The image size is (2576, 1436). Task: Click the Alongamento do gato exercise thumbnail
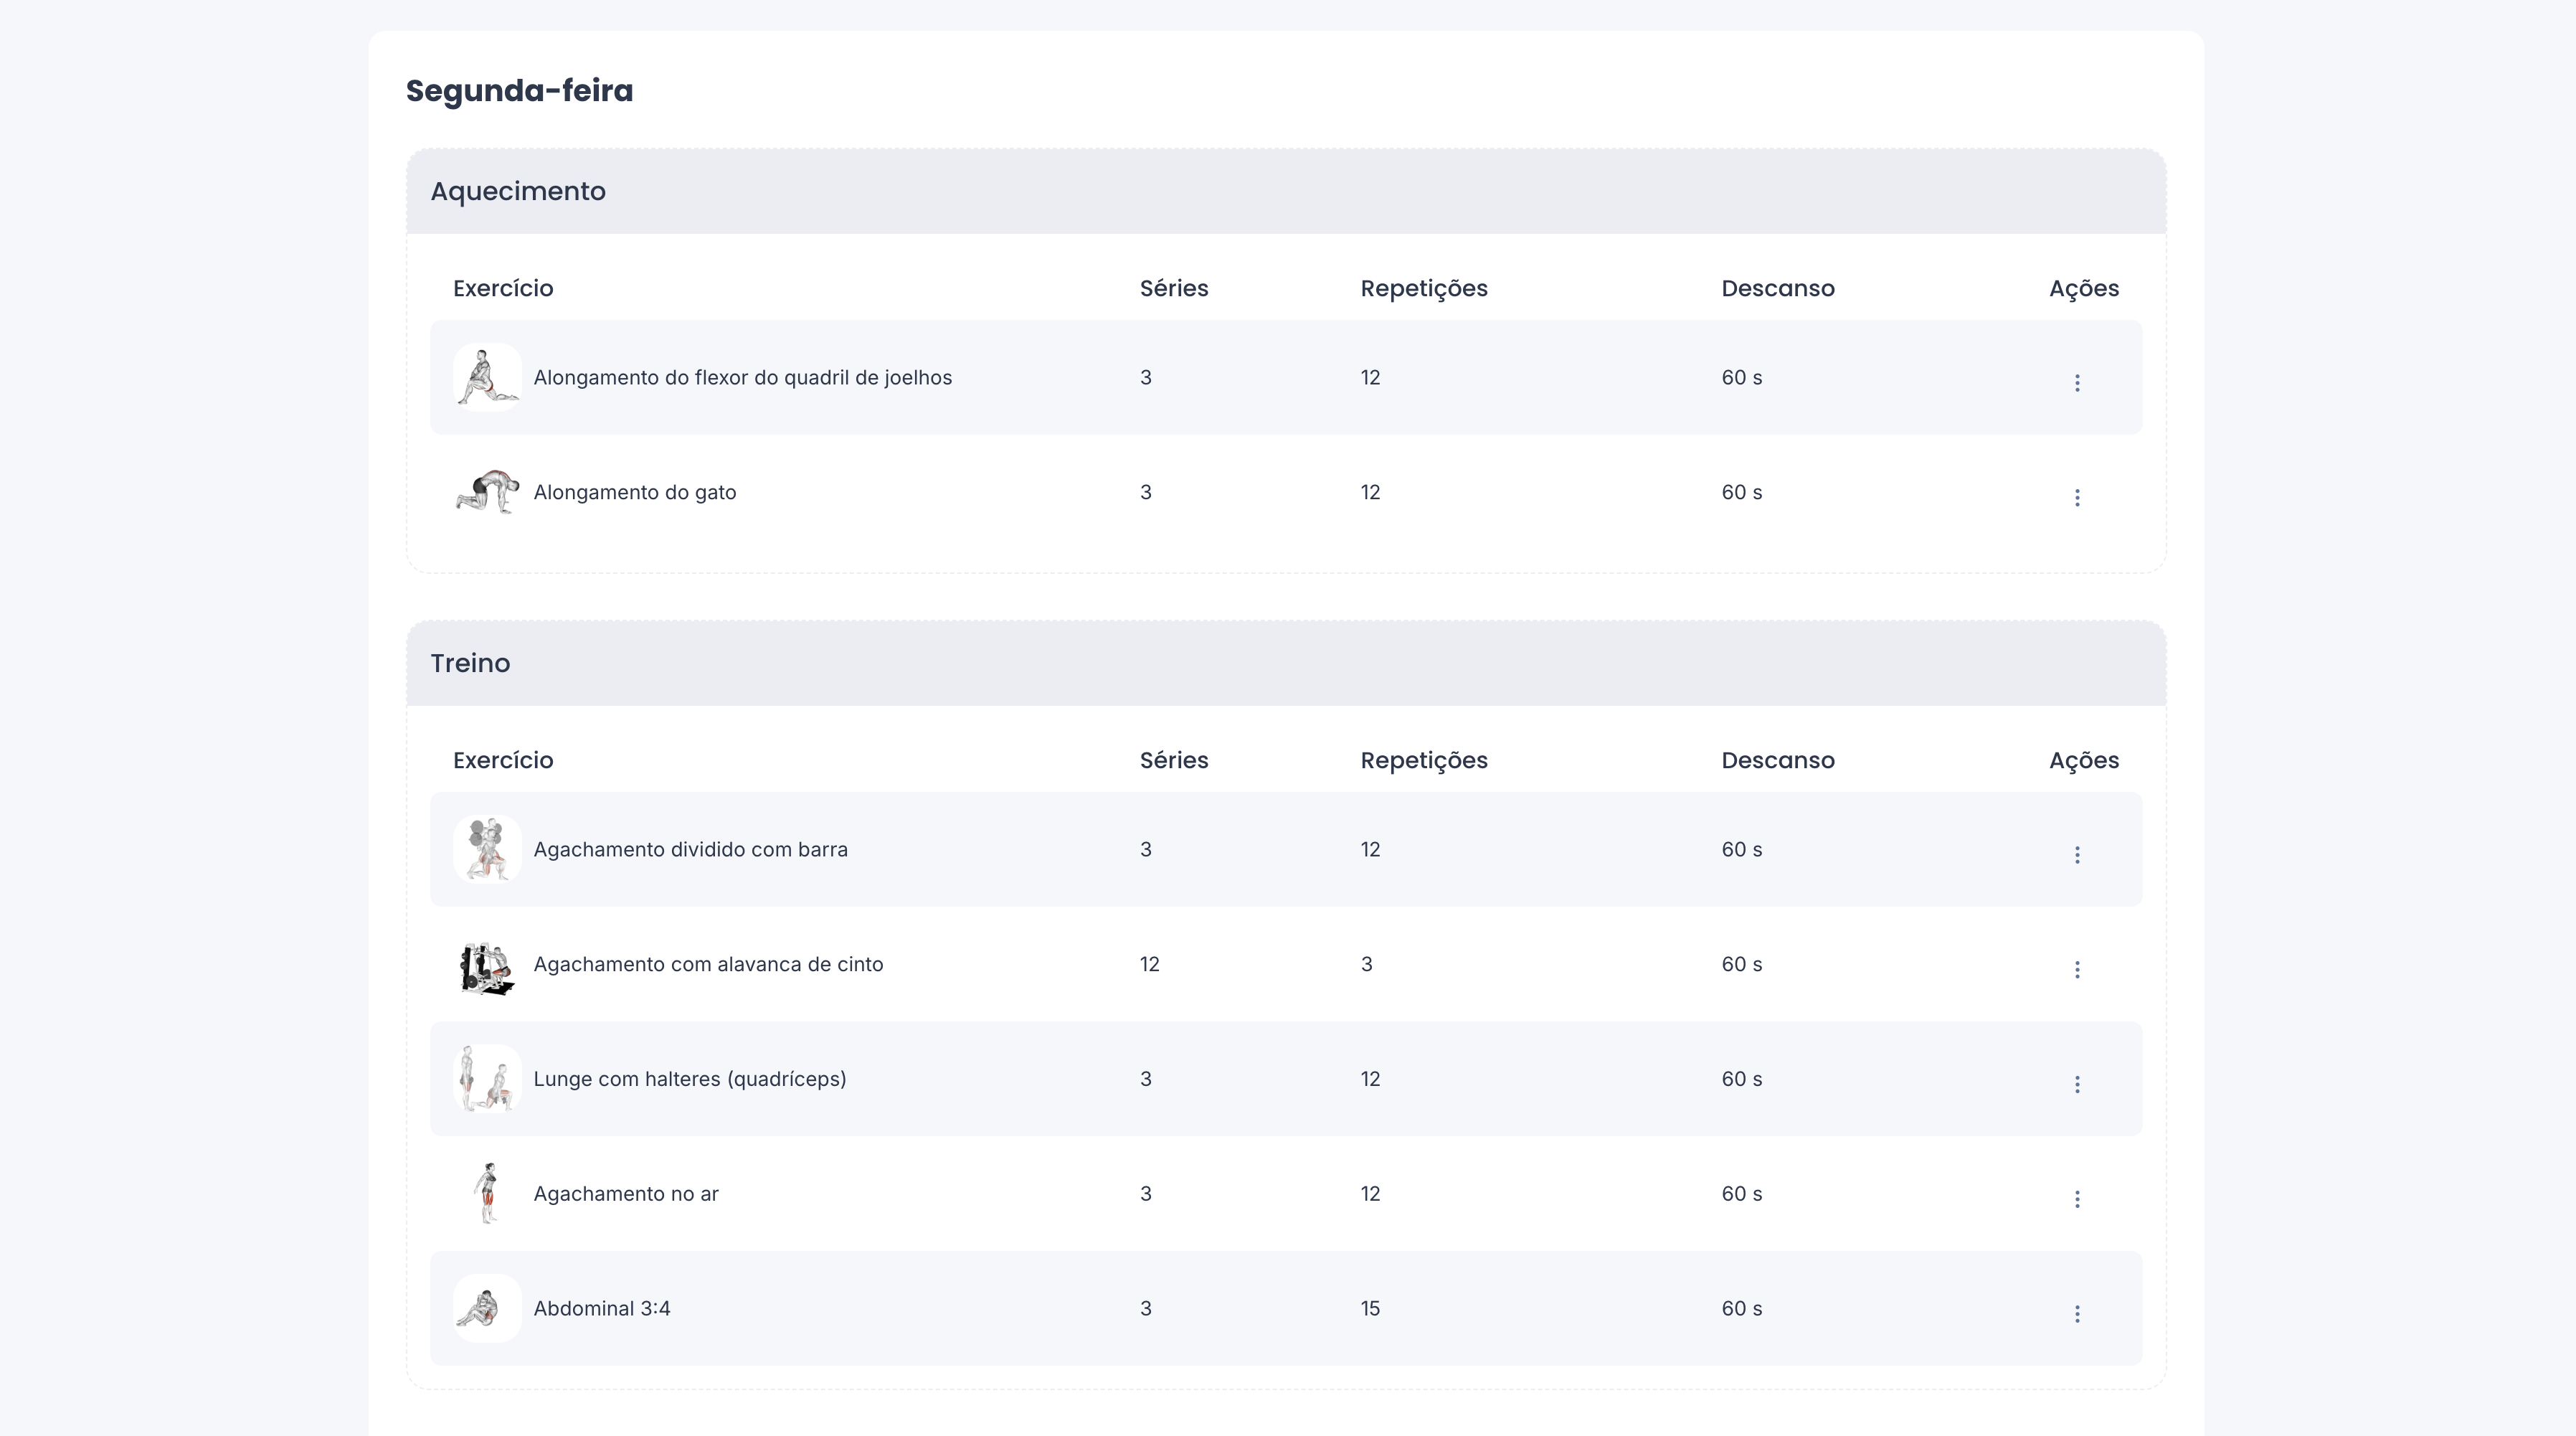[x=487, y=491]
